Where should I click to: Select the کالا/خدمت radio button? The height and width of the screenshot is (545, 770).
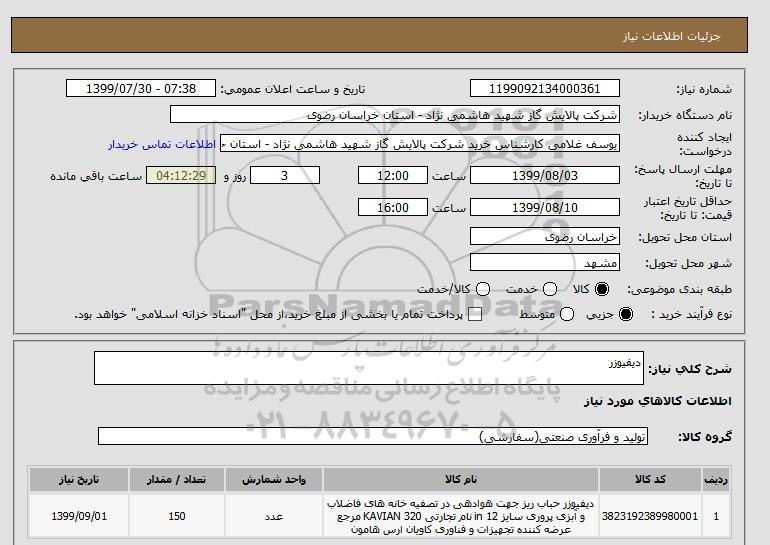pos(483,289)
